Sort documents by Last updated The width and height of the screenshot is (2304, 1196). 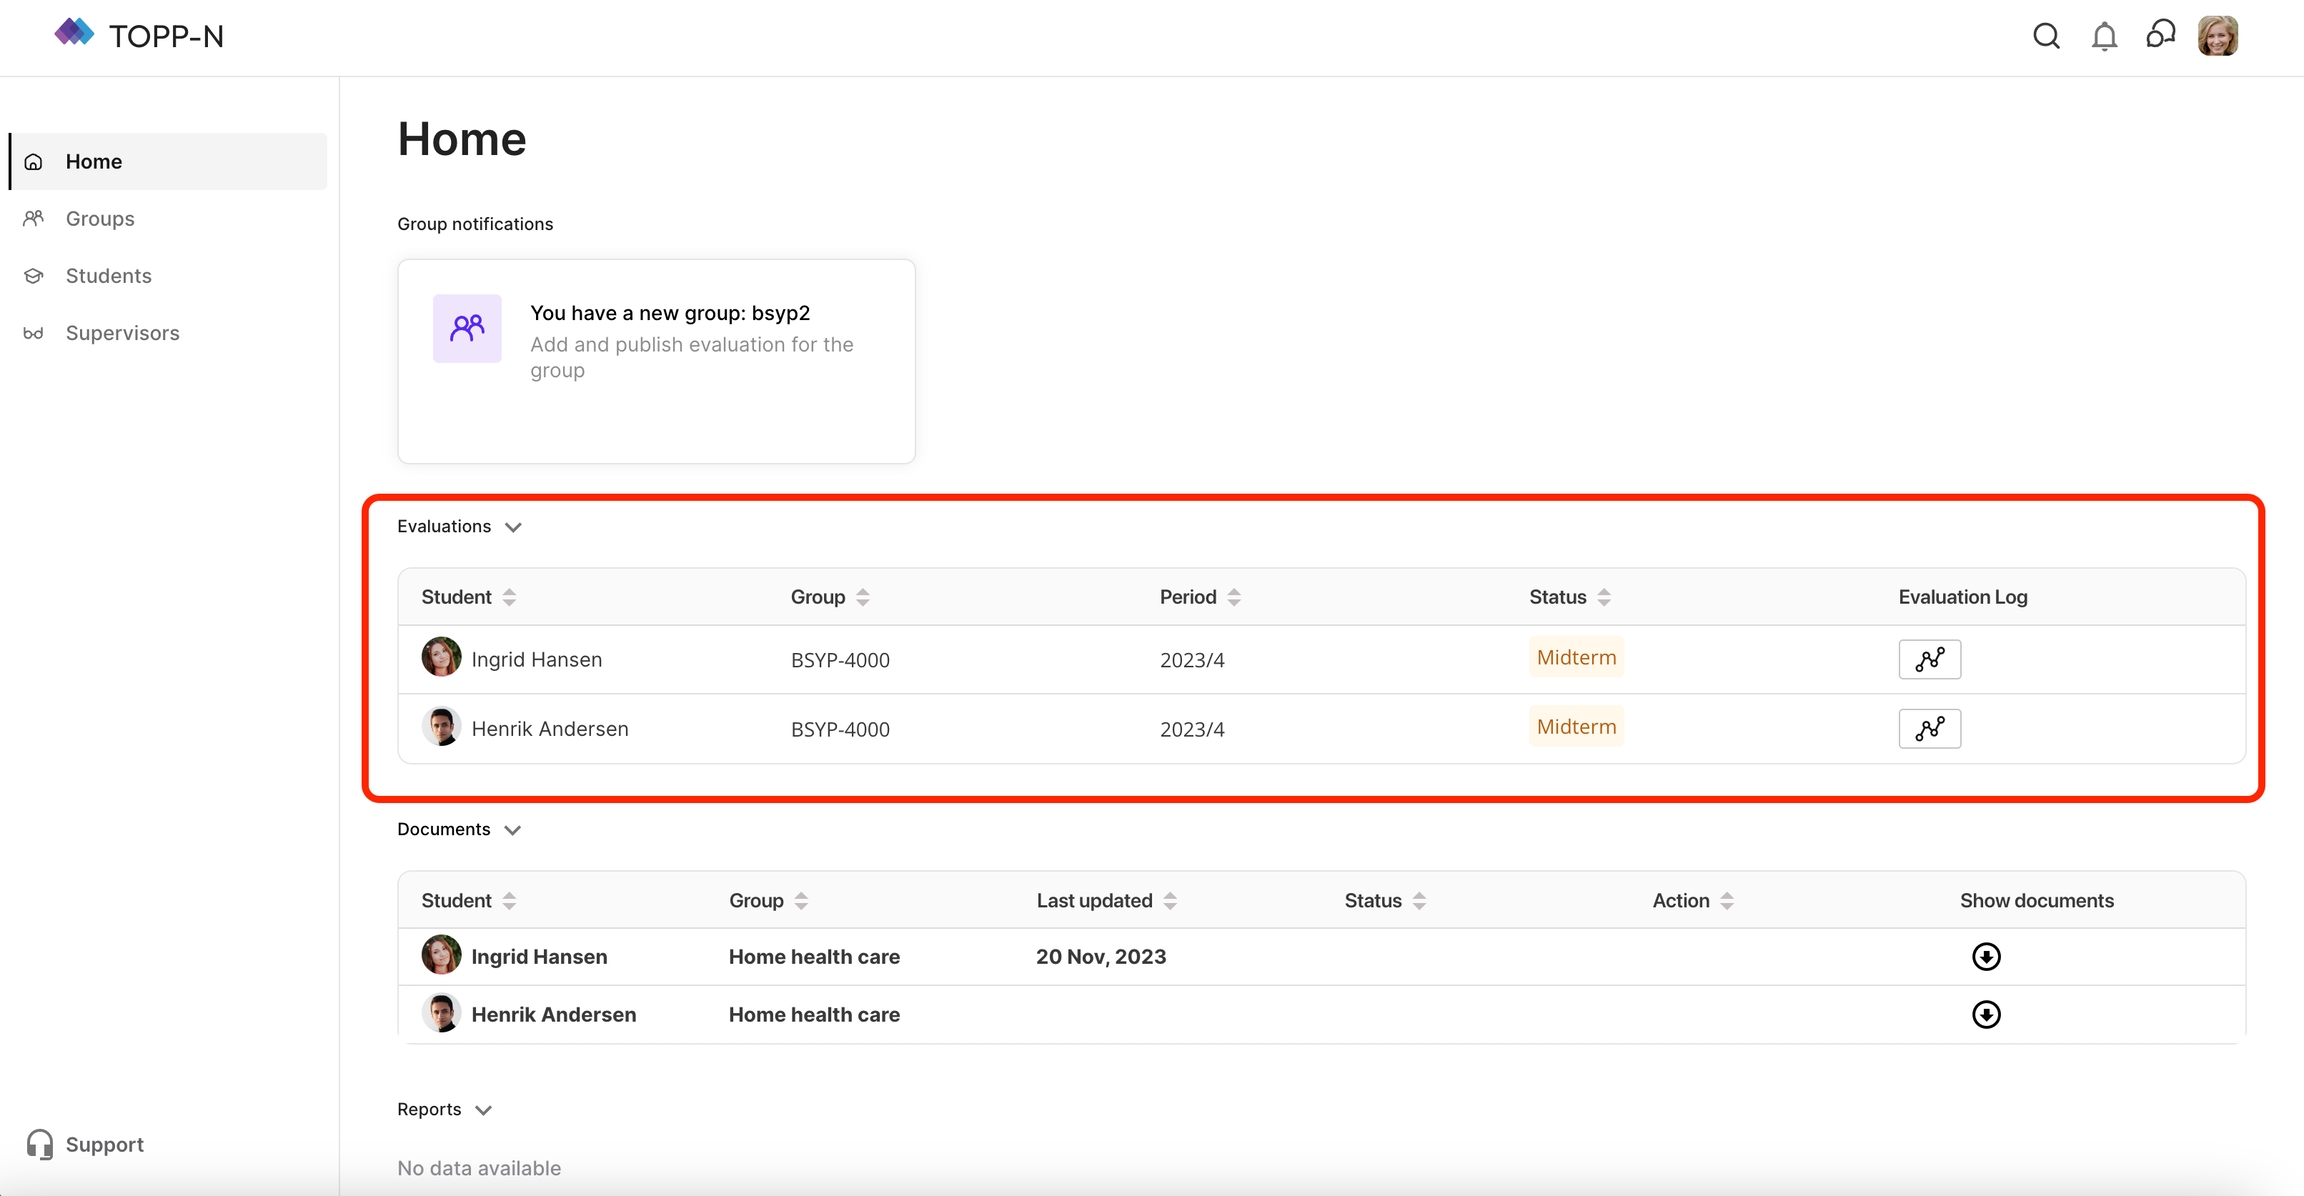(x=1170, y=901)
